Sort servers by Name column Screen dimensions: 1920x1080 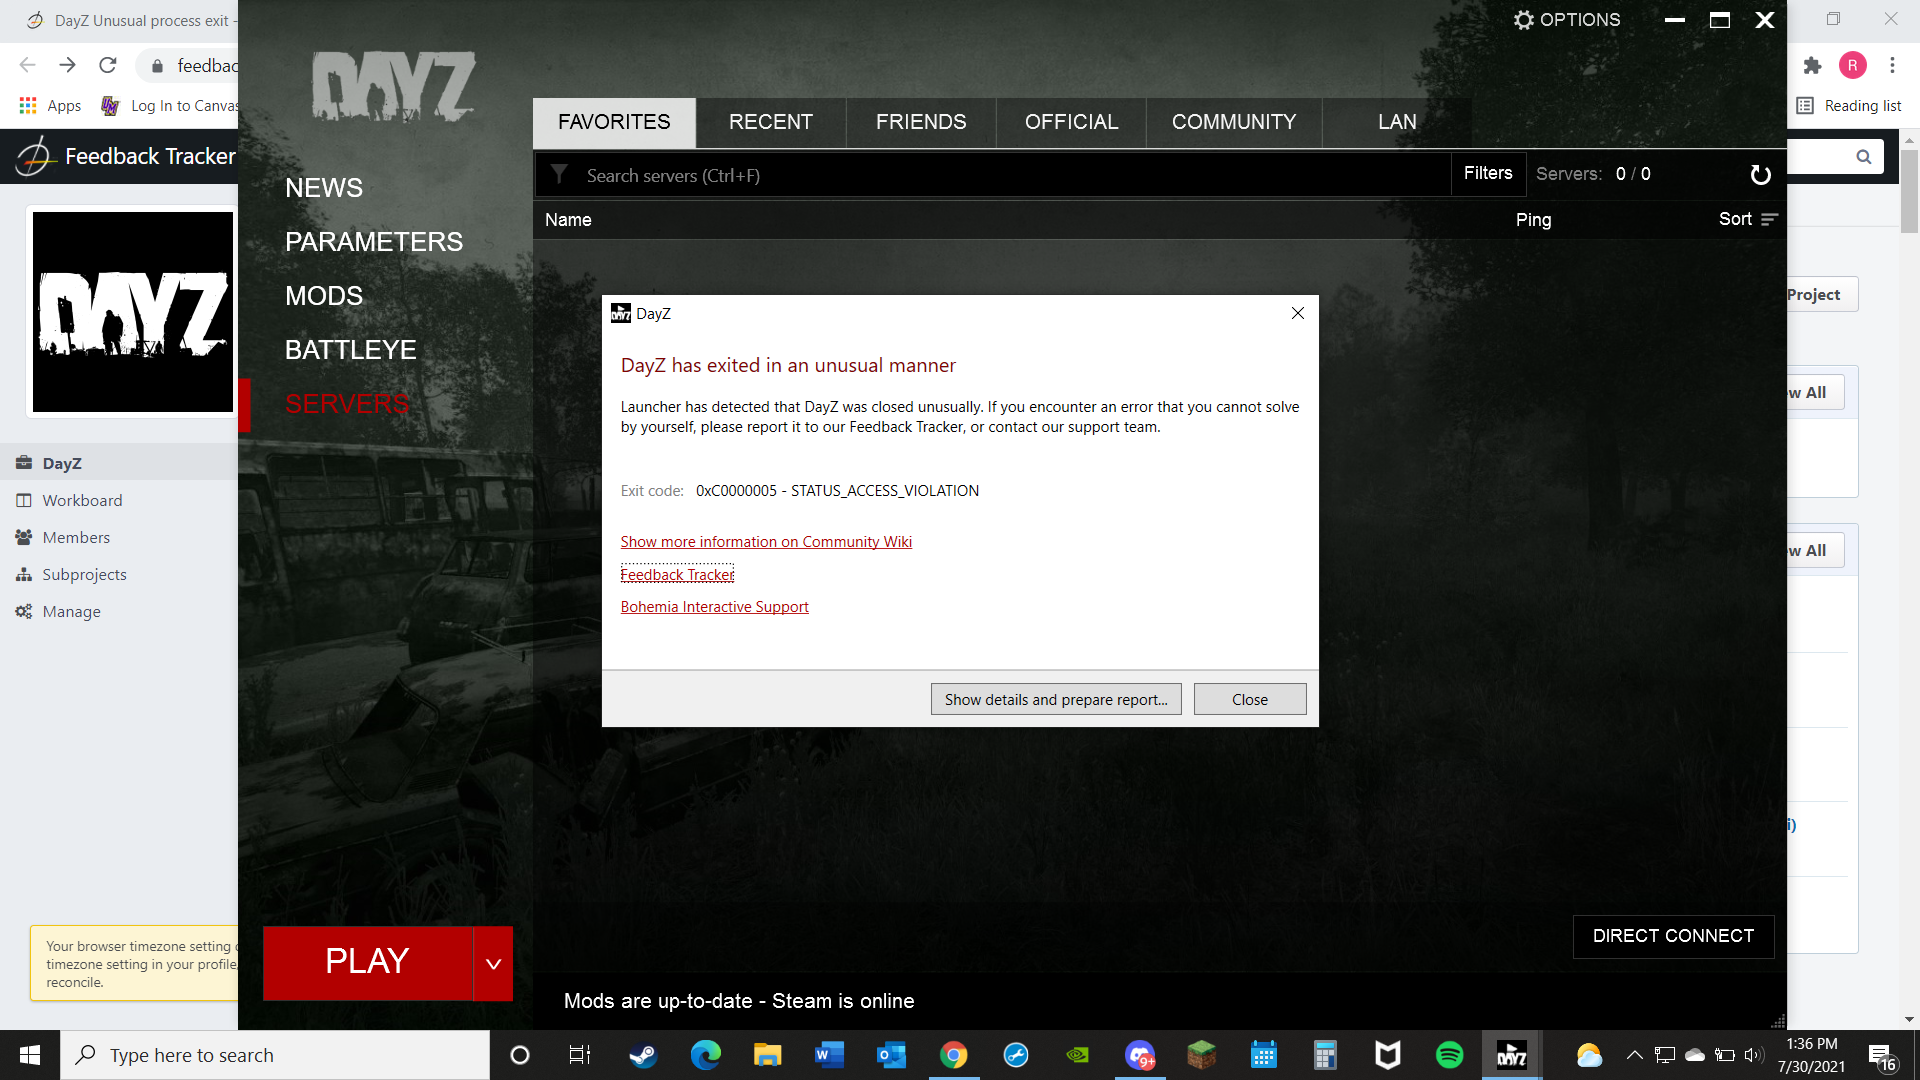click(568, 220)
